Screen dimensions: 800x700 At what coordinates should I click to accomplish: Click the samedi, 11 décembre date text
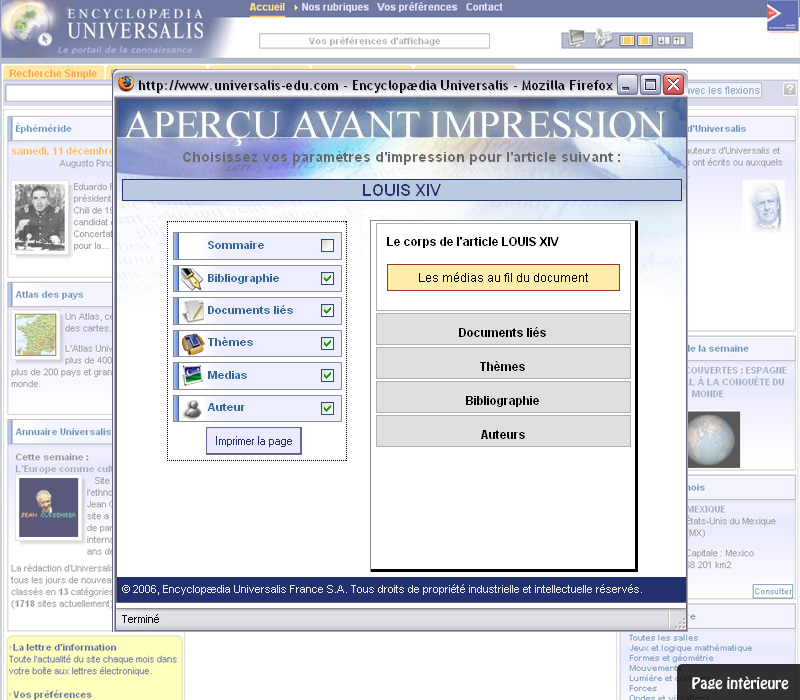61,151
